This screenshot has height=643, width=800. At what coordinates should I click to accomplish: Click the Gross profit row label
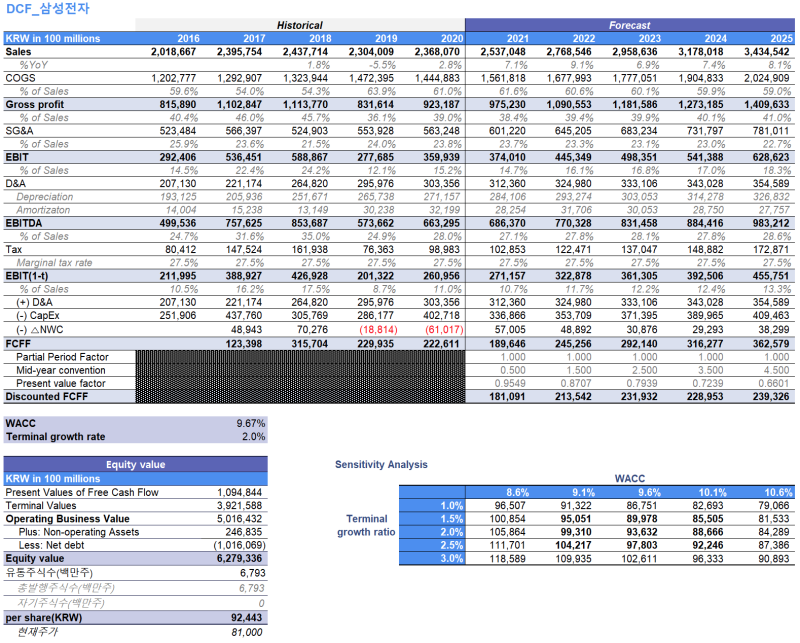[35, 105]
